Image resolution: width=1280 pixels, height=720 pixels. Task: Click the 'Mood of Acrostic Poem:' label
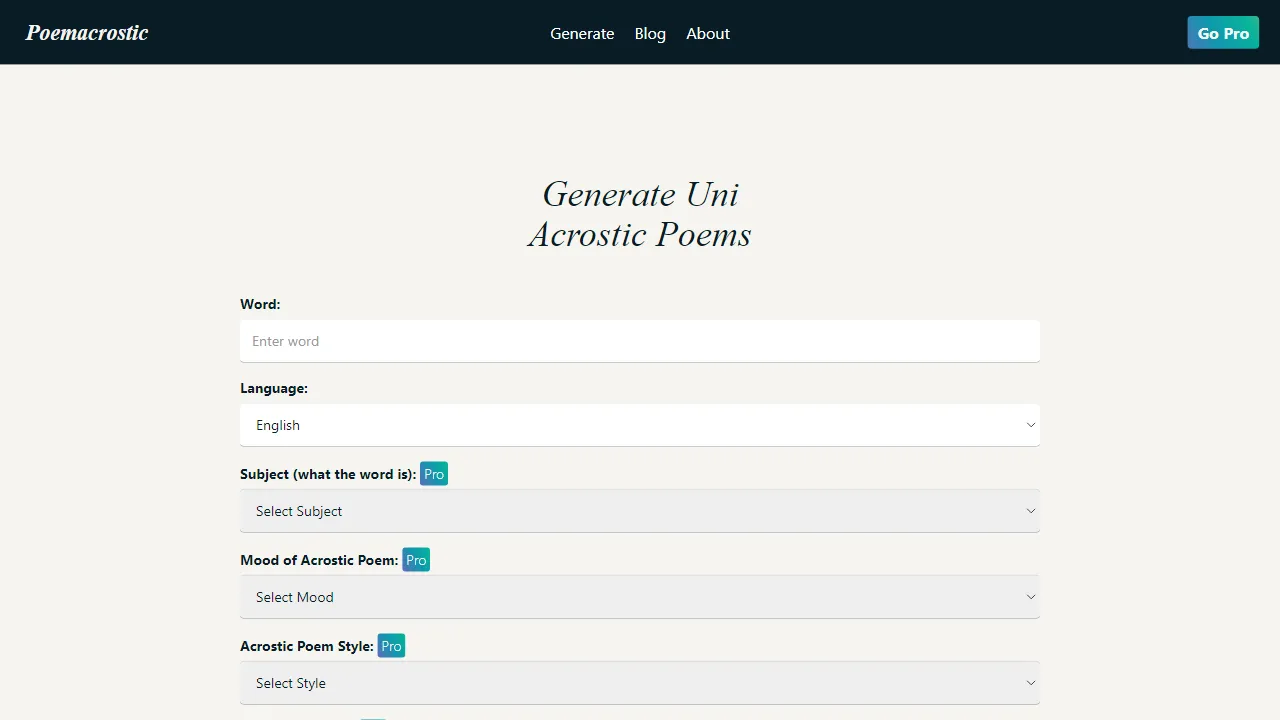pyautogui.click(x=319, y=560)
